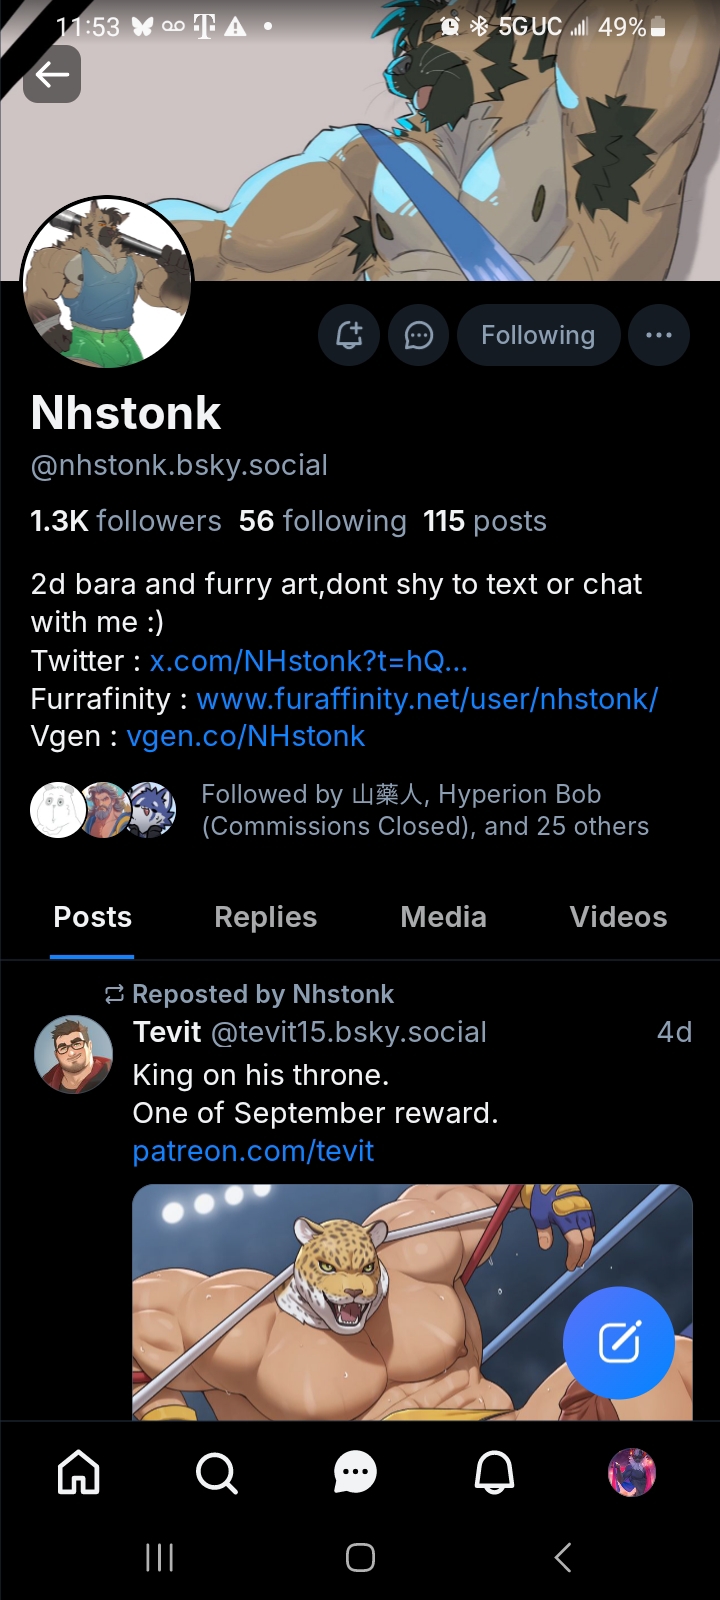
Task: Tap the compose new post button
Action: coord(618,1342)
